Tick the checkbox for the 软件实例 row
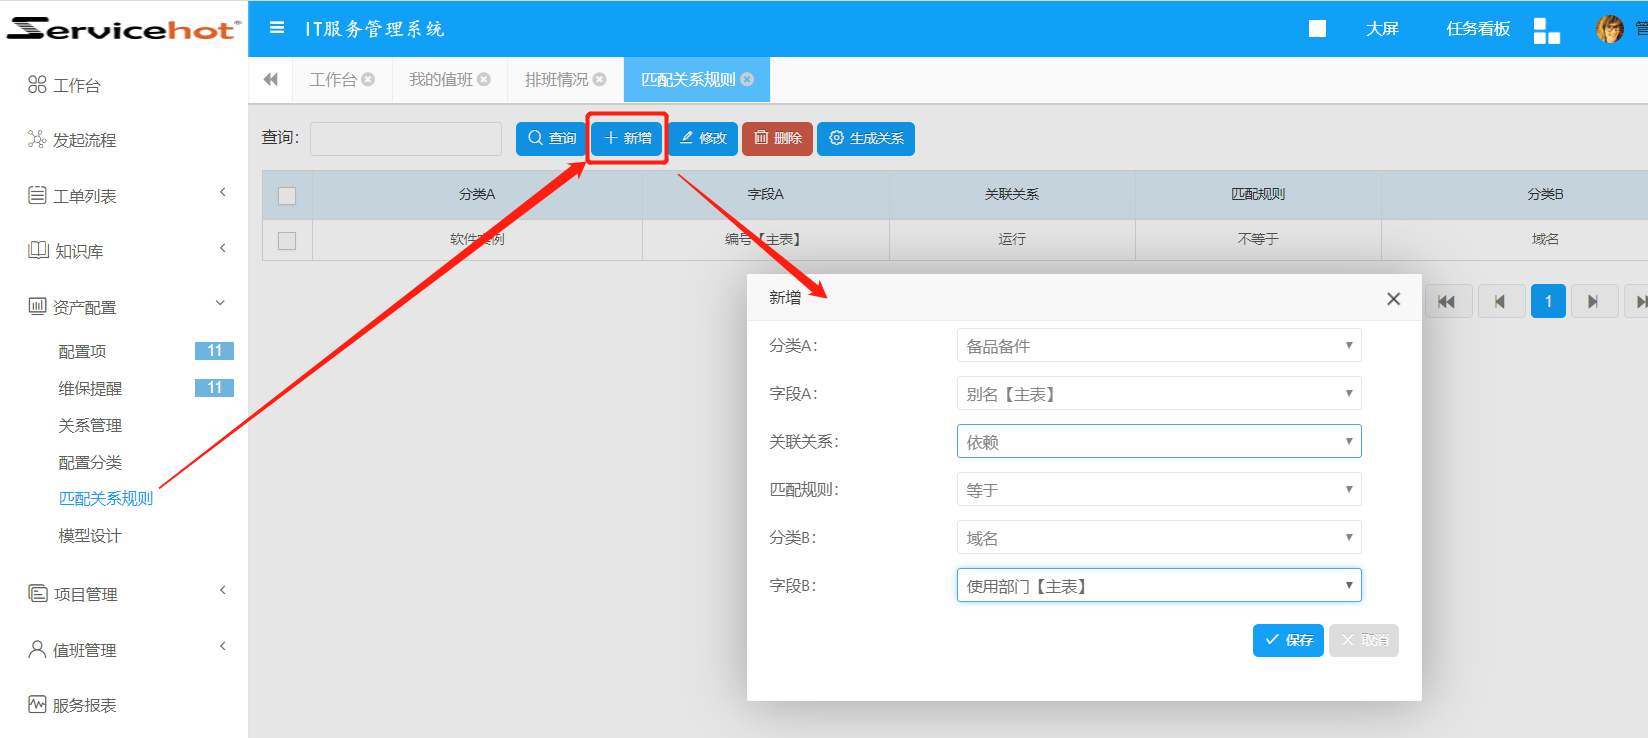Screen dimensions: 1648x738 [x=287, y=240]
